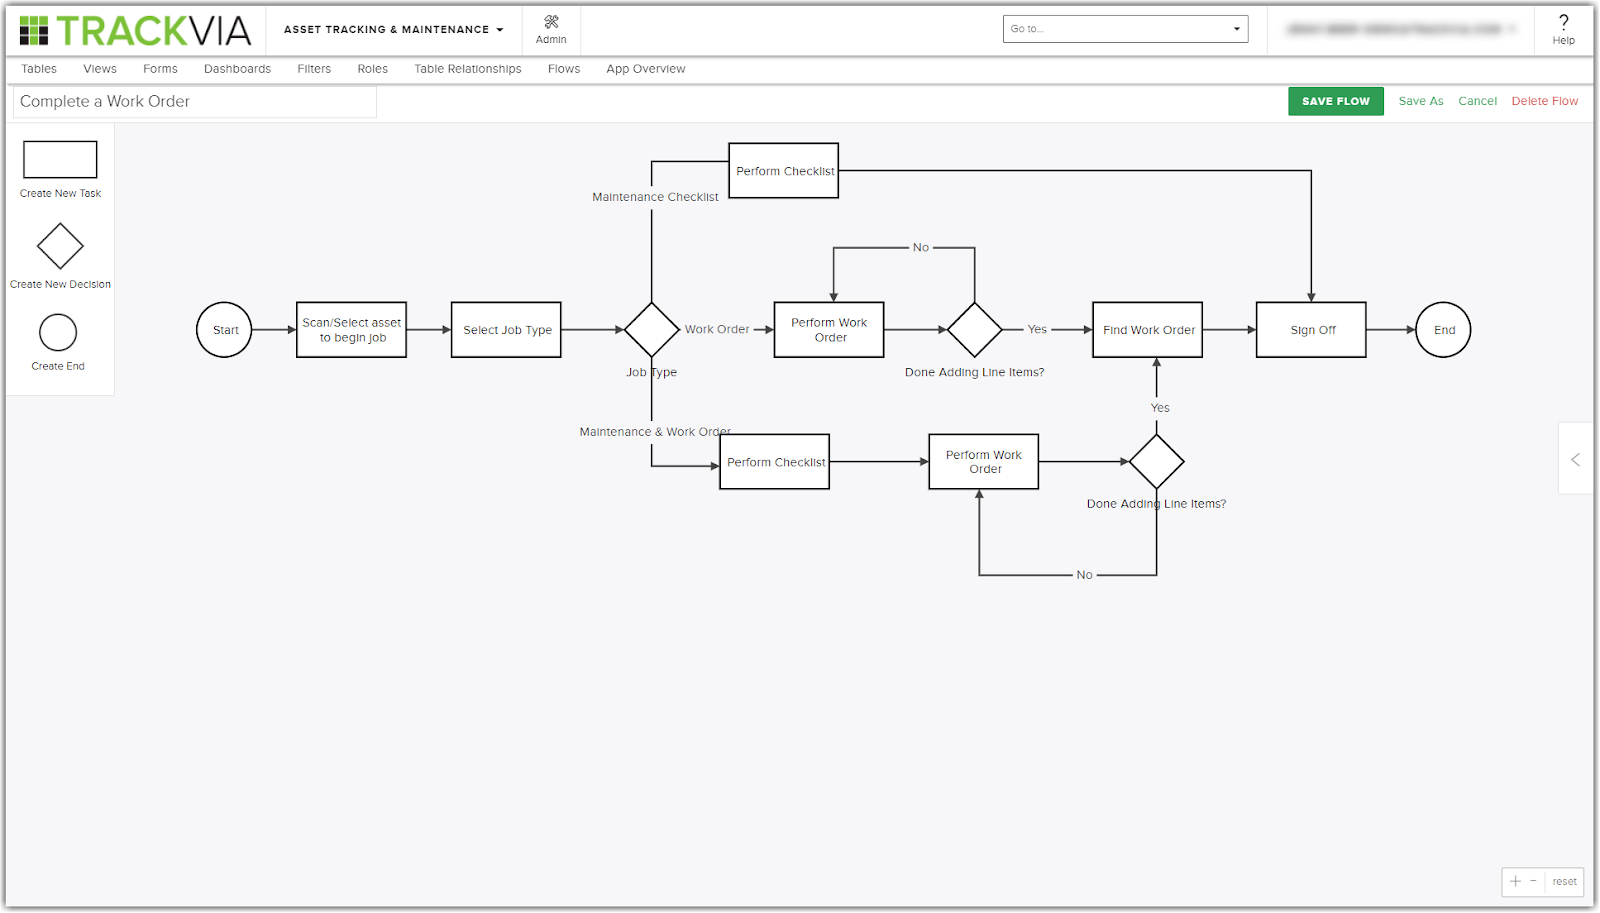Click the lower loop No label
The width and height of the screenshot is (1600, 913).
tap(1085, 575)
